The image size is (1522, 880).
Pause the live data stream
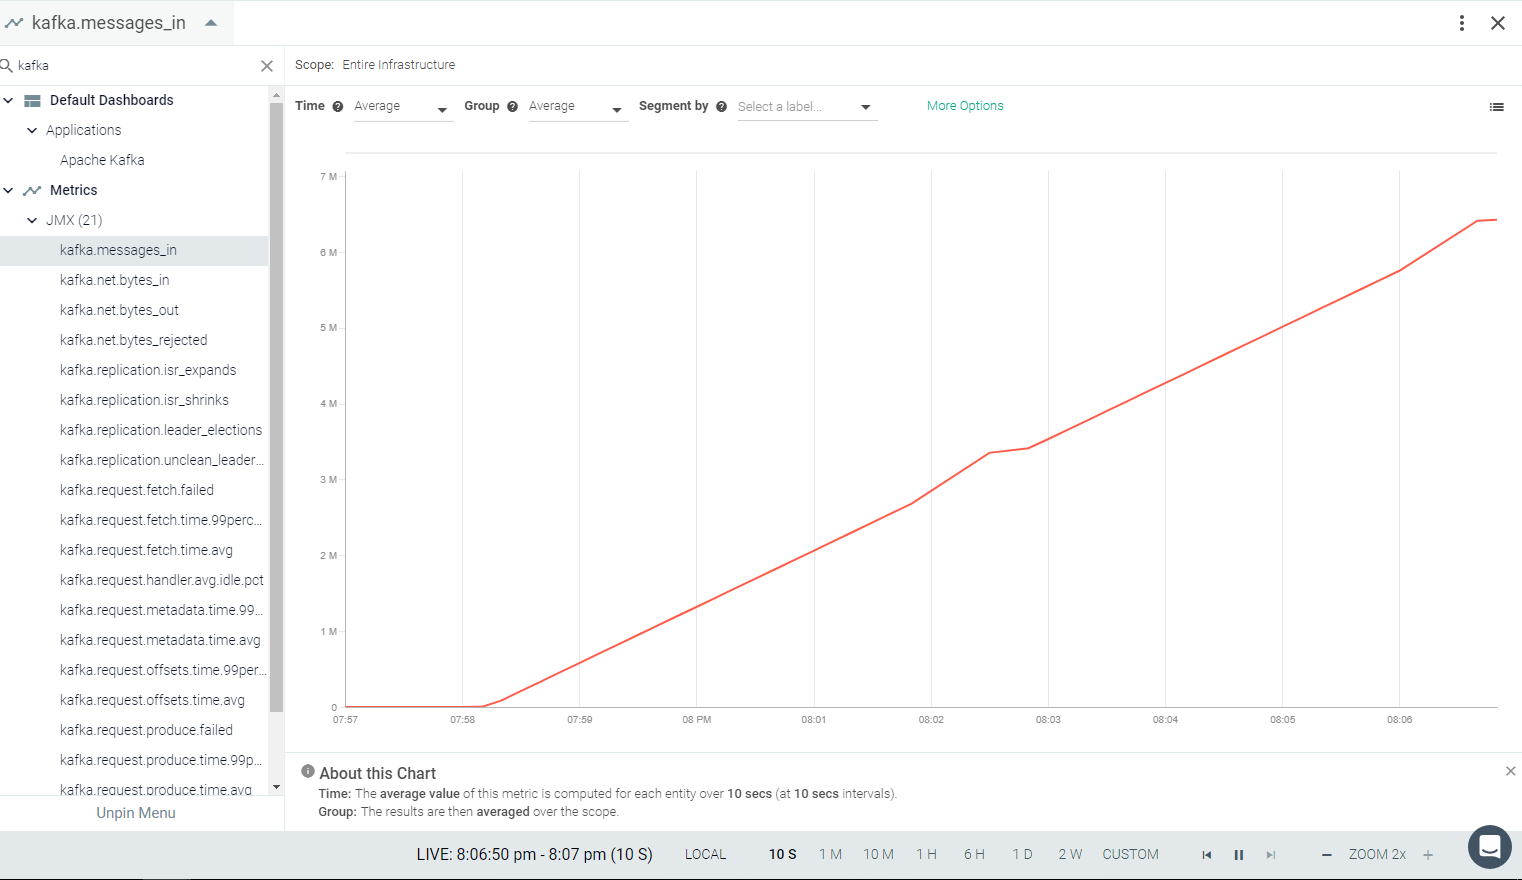click(1238, 855)
